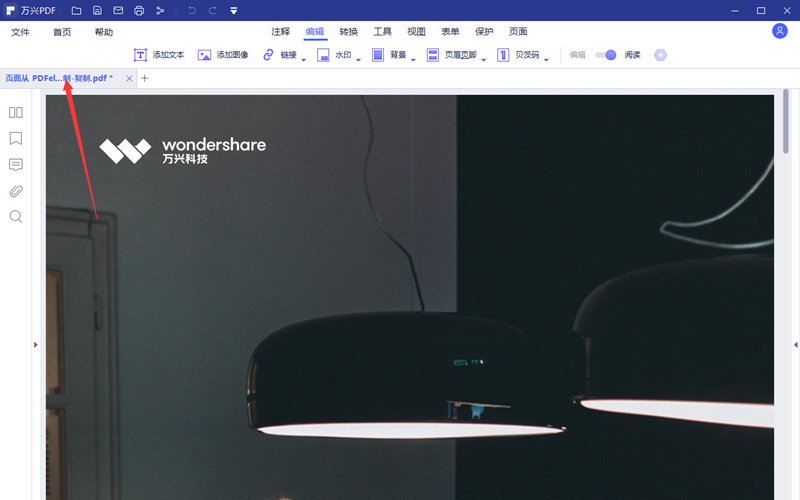The width and height of the screenshot is (800, 500).
Task: Open the search panel in left sidebar
Action: (16, 217)
